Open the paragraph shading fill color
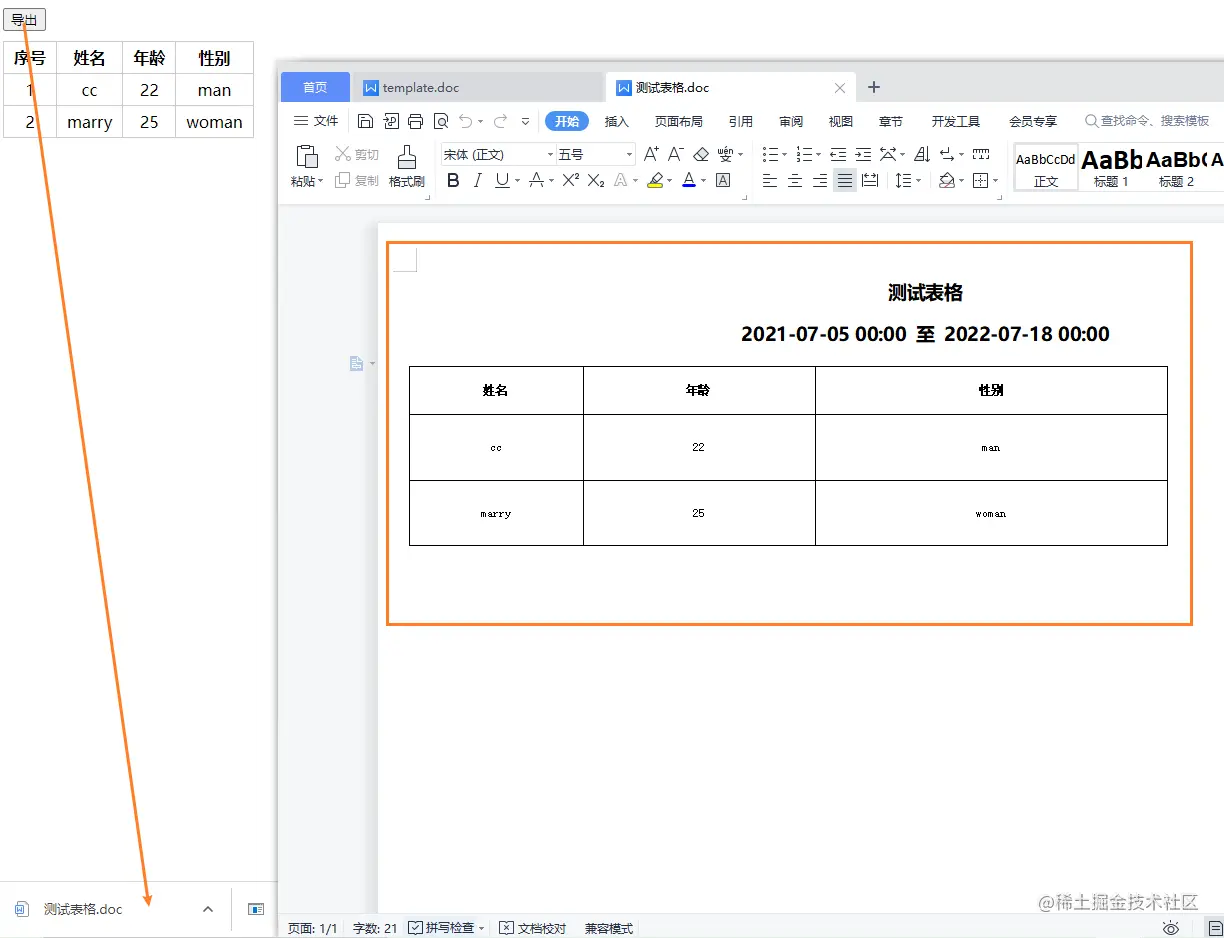The image size is (1224, 938). [x=946, y=181]
